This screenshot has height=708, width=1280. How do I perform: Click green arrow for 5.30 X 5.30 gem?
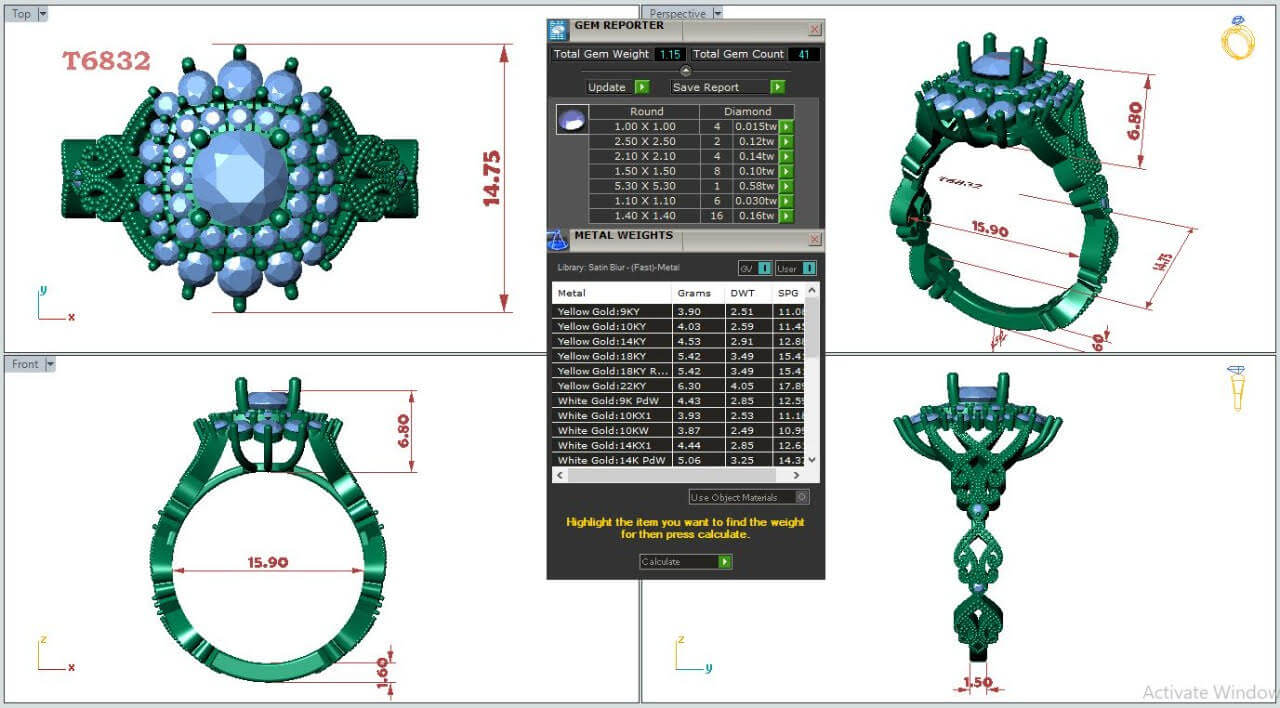[x=786, y=186]
